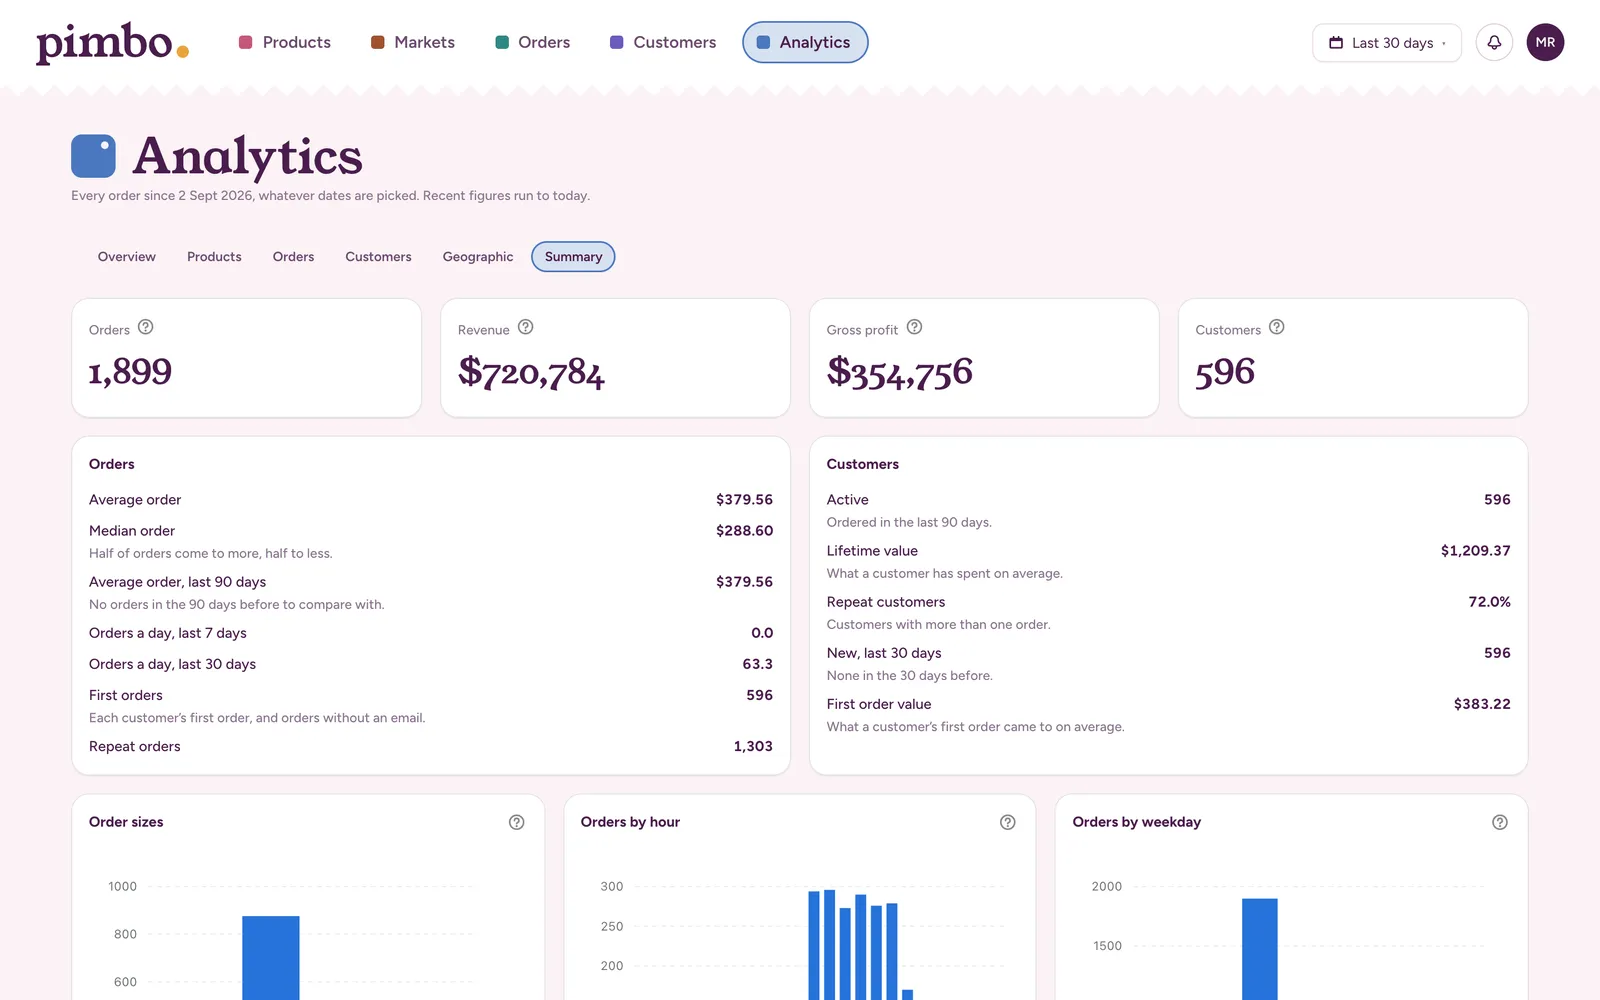Click the First orders row label
The height and width of the screenshot is (1000, 1600).
pyautogui.click(x=126, y=695)
